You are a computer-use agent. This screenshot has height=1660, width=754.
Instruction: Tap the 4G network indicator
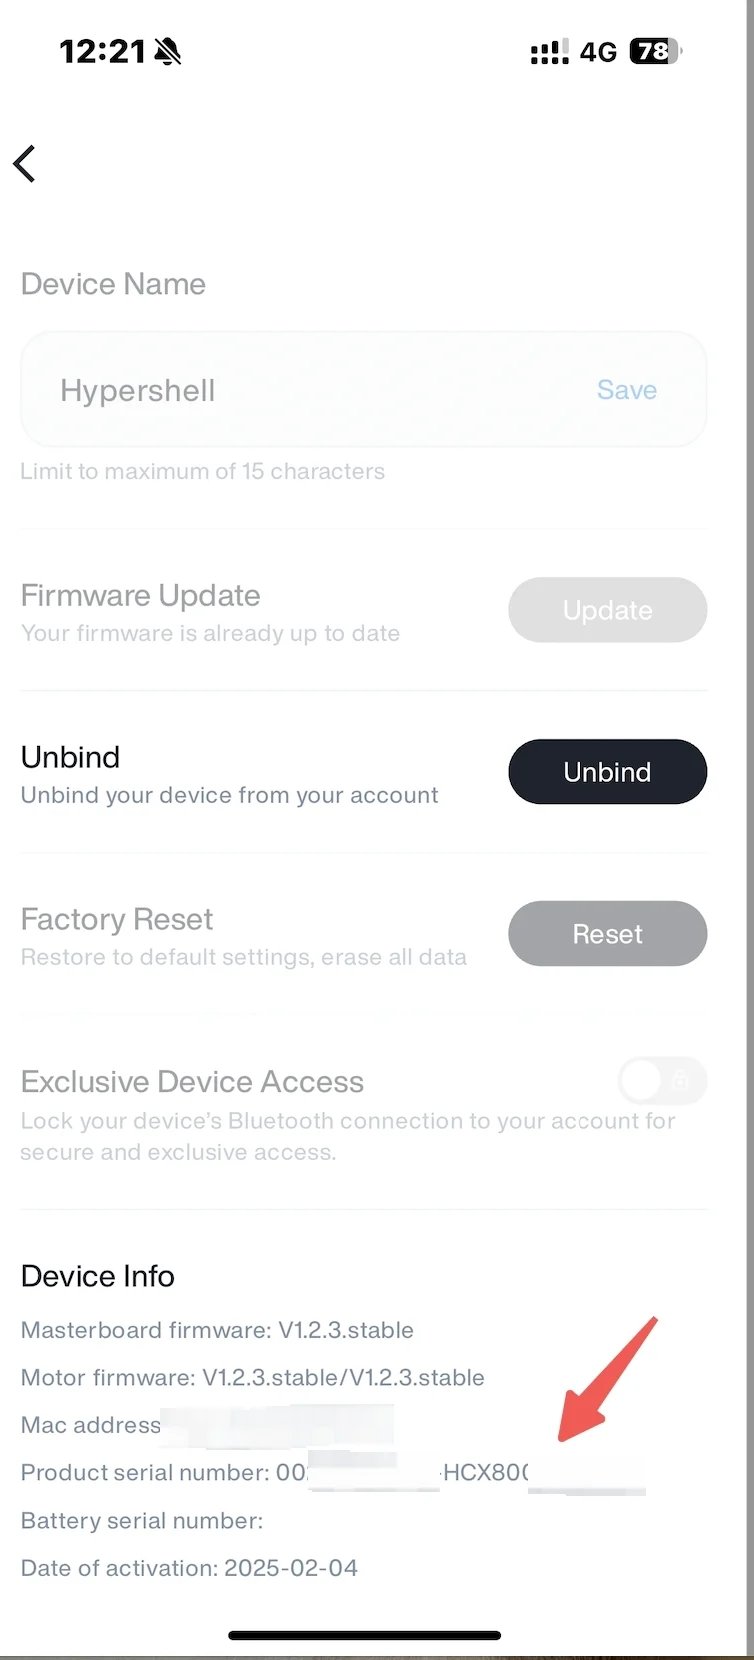(x=598, y=52)
